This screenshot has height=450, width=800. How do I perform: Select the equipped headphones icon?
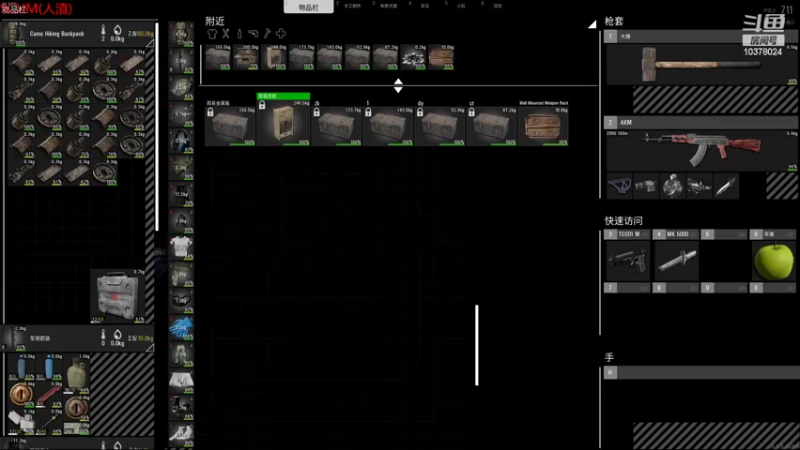(x=181, y=140)
